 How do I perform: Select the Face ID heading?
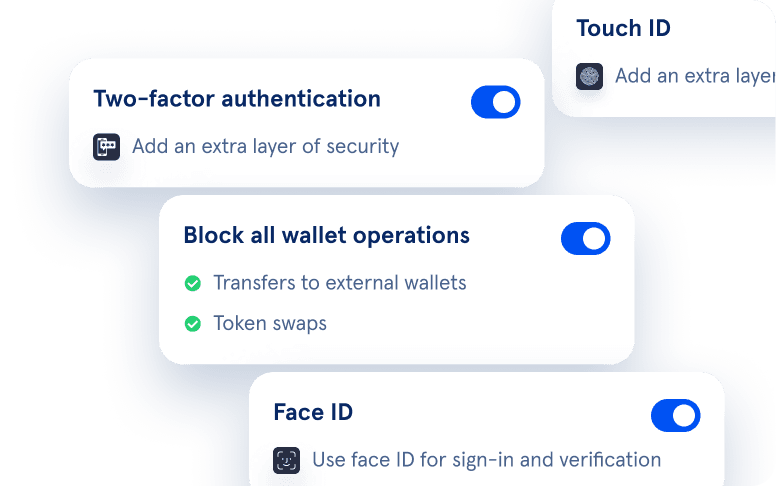tap(313, 412)
